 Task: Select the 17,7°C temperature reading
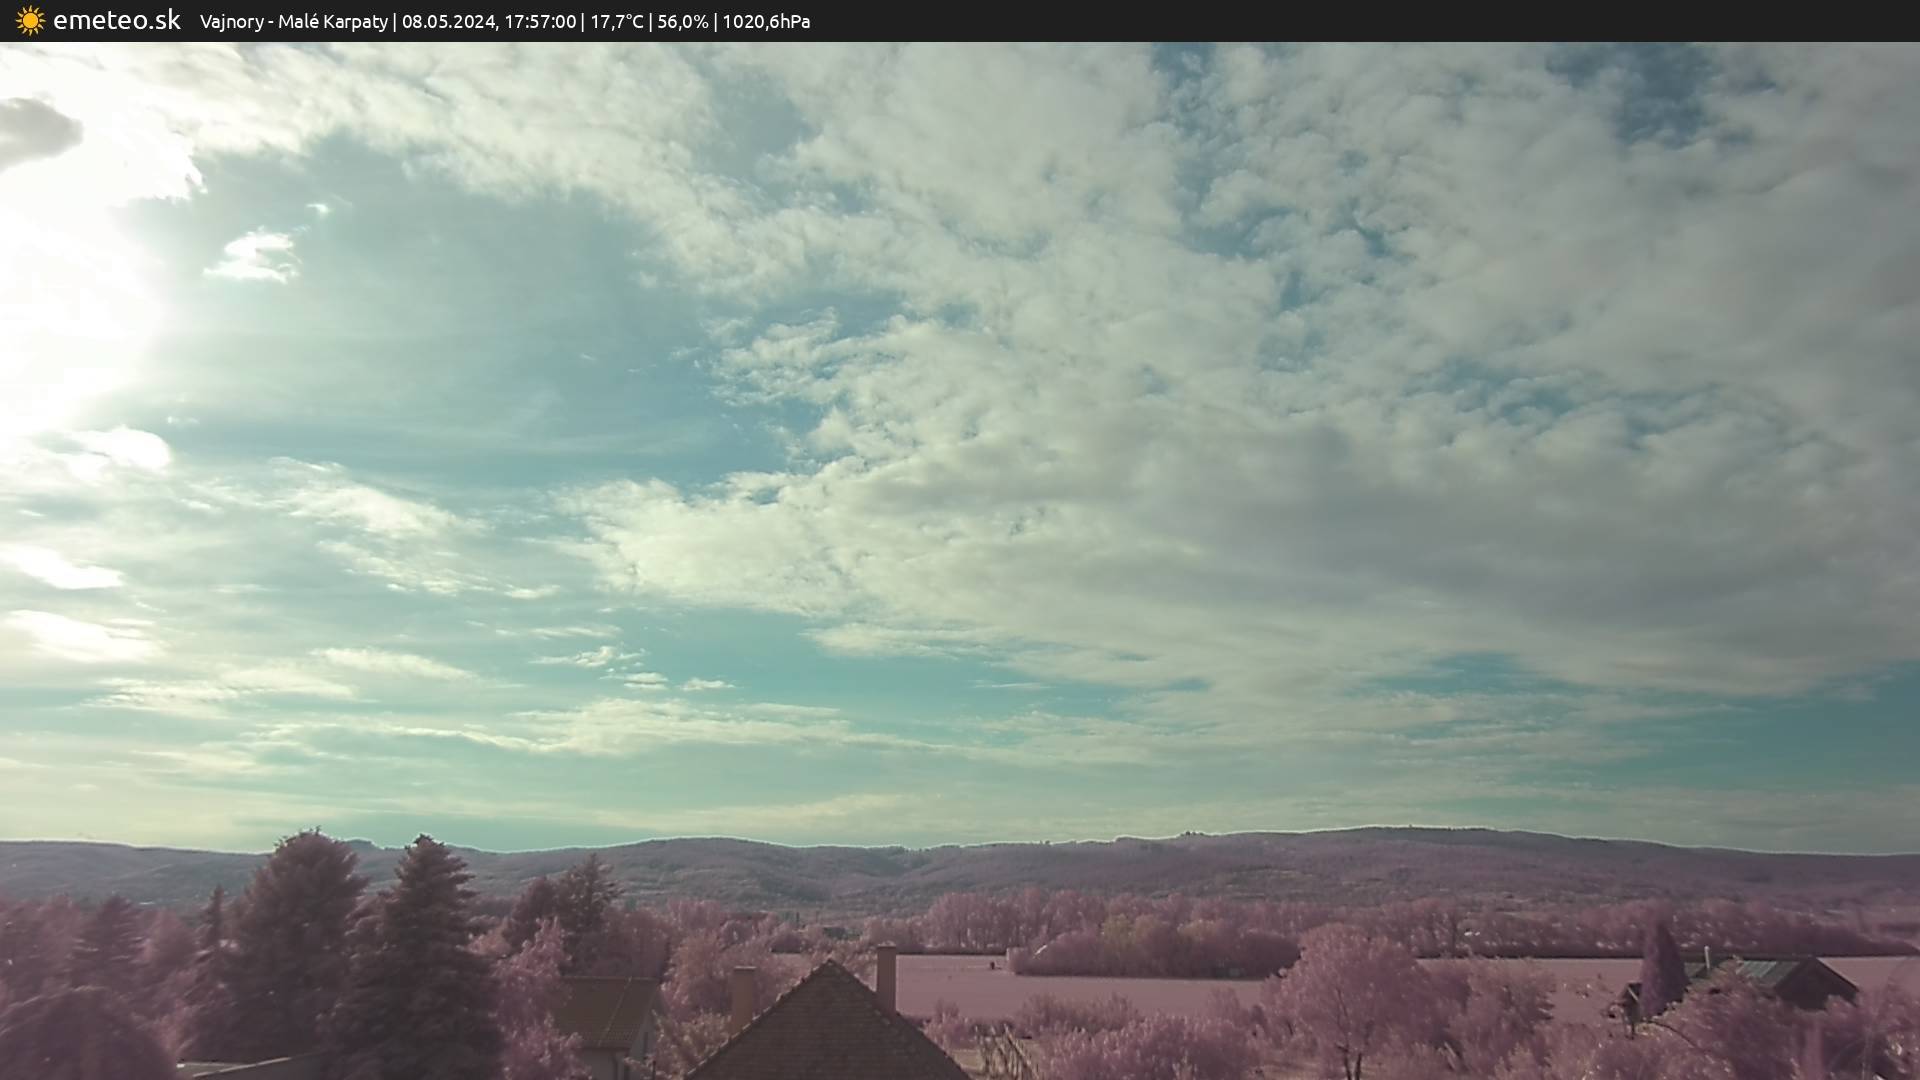pyautogui.click(x=617, y=22)
